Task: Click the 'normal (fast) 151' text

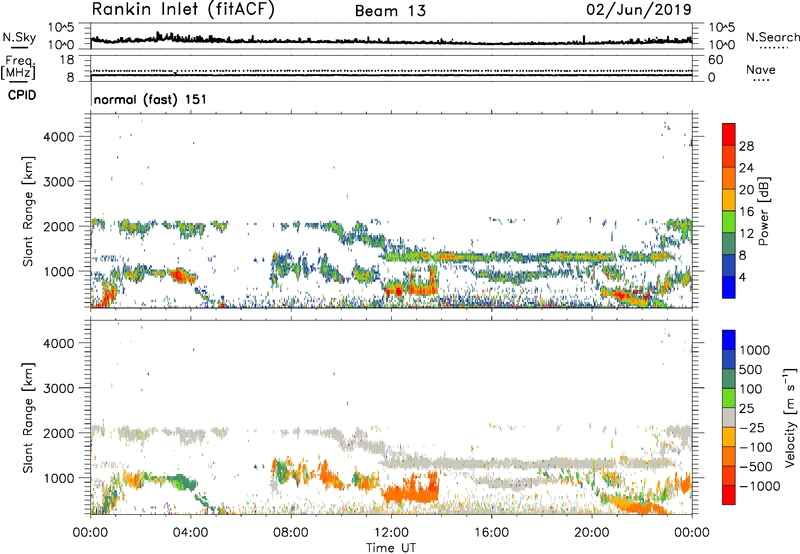Action: tap(151, 99)
